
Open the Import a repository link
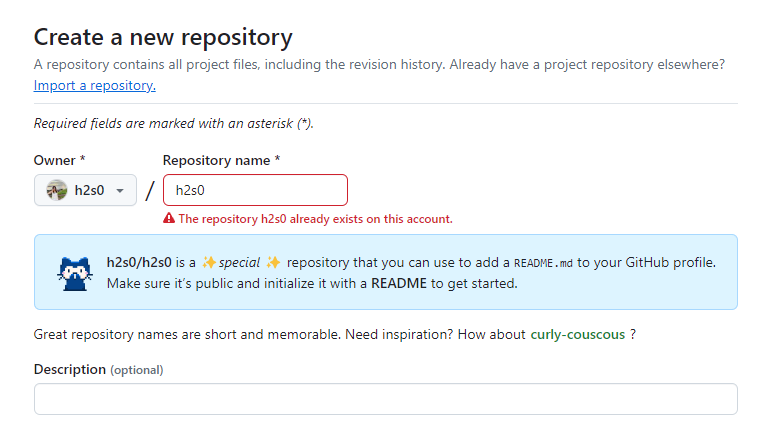click(x=95, y=86)
